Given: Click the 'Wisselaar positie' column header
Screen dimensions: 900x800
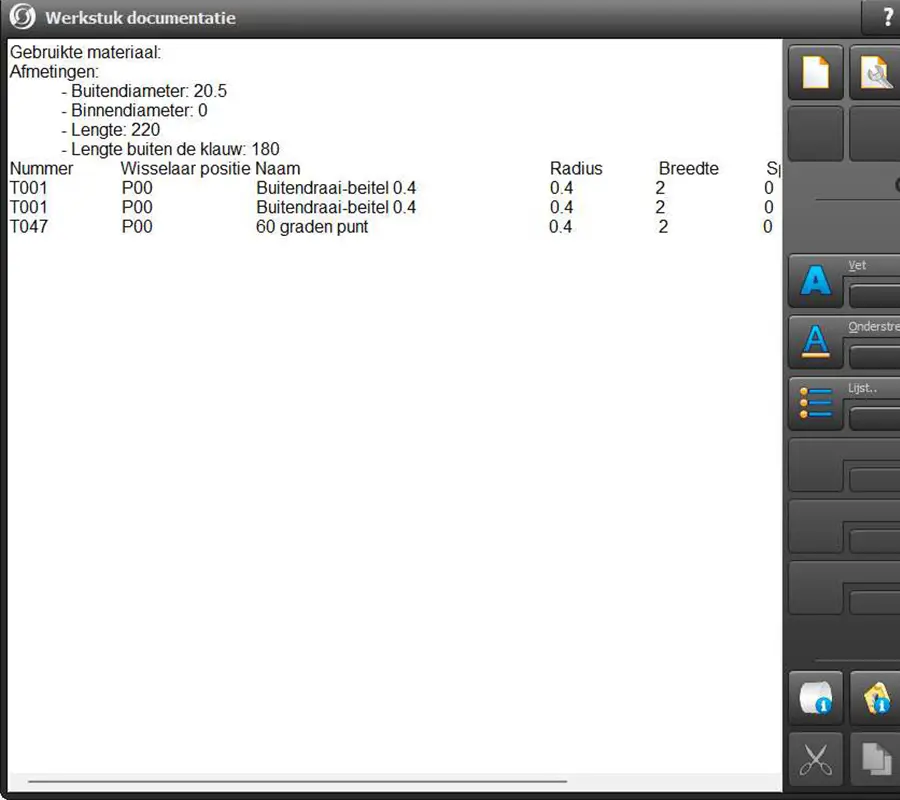Looking at the screenshot, I should point(185,168).
